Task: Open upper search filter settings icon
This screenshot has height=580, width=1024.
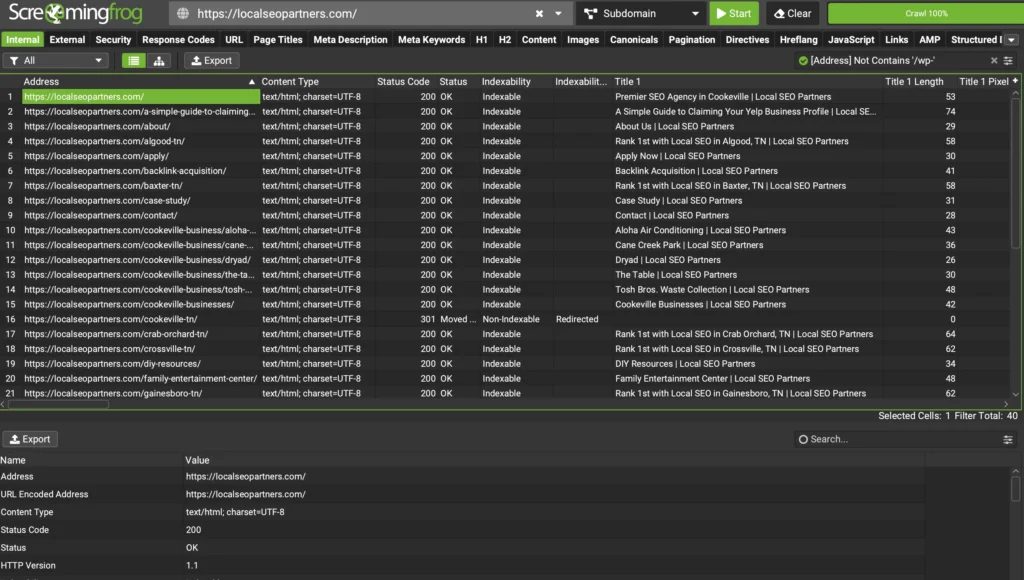Action: point(1008,60)
